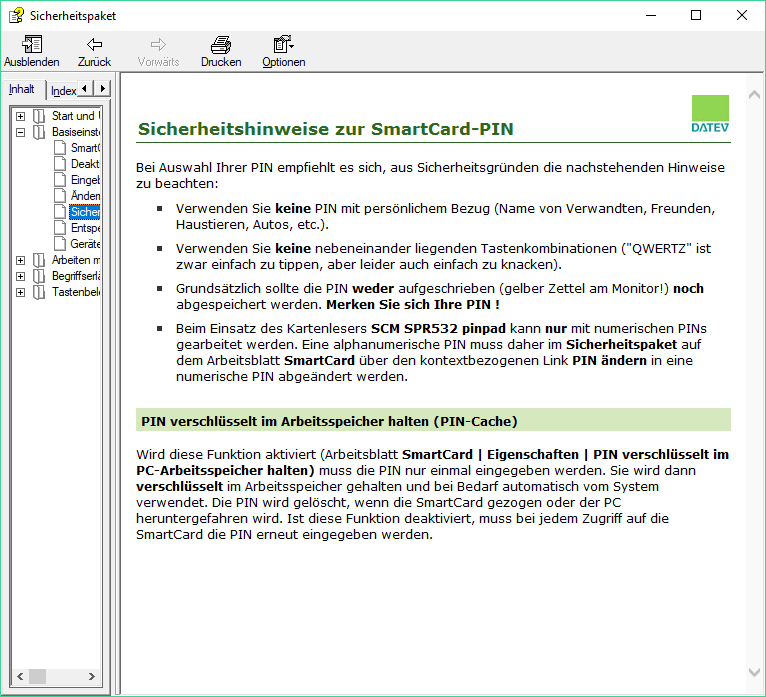Open the Änder topic in tree
The height and width of the screenshot is (697, 766).
(85, 196)
